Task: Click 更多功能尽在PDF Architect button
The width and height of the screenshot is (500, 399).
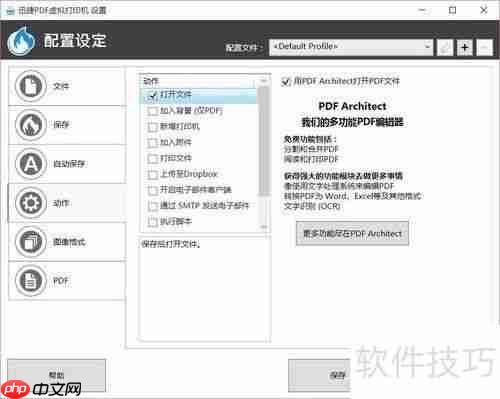Action: 352,233
